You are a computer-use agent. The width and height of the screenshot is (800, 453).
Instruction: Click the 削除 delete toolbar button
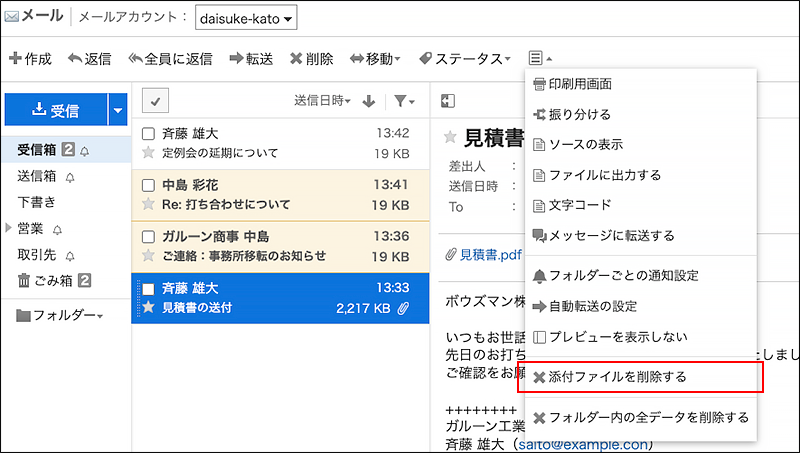pos(311,59)
